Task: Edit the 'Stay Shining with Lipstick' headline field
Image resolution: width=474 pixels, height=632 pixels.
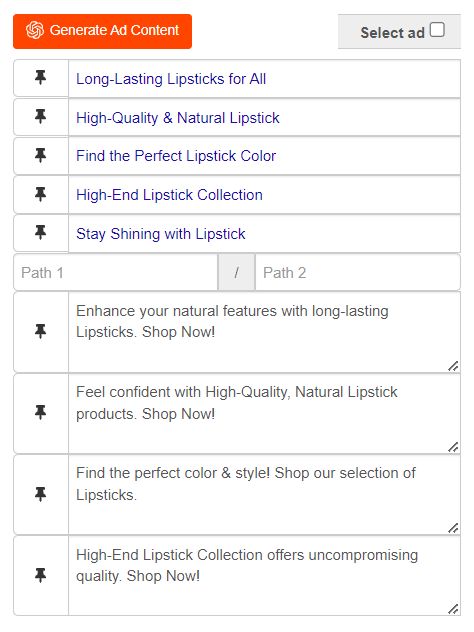Action: tap(264, 234)
